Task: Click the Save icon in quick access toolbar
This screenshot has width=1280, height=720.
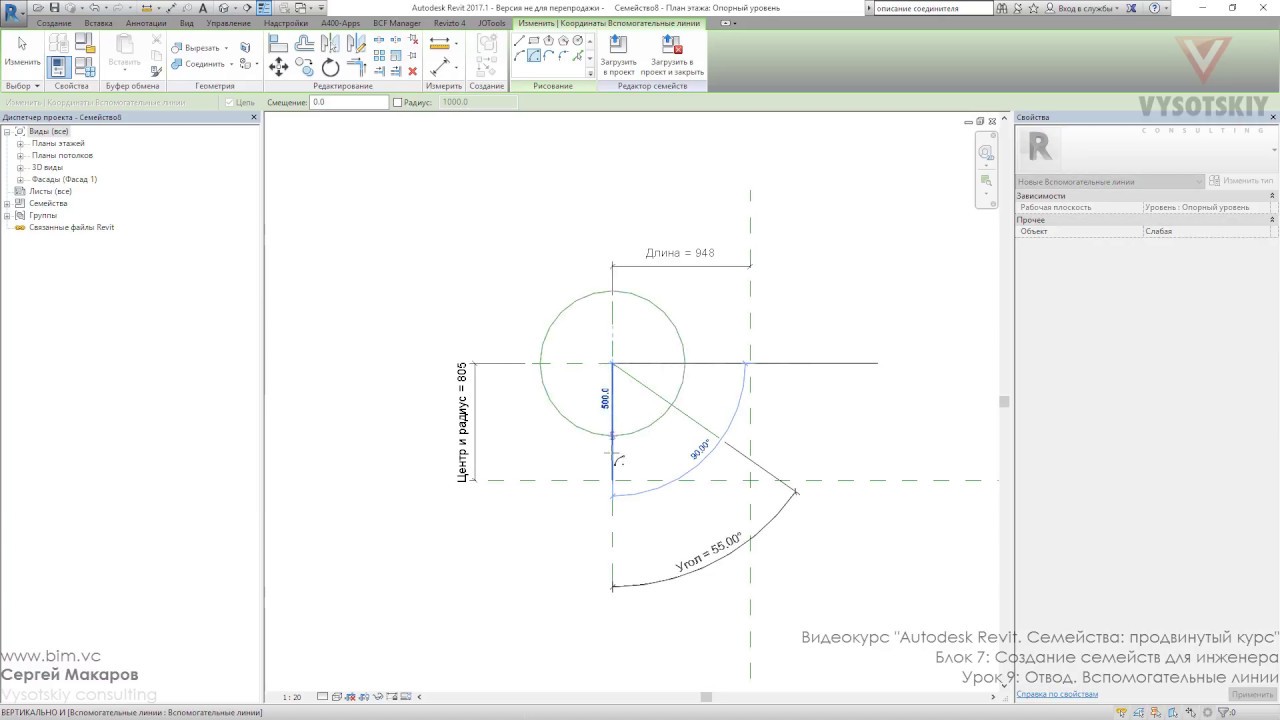Action: [57, 8]
